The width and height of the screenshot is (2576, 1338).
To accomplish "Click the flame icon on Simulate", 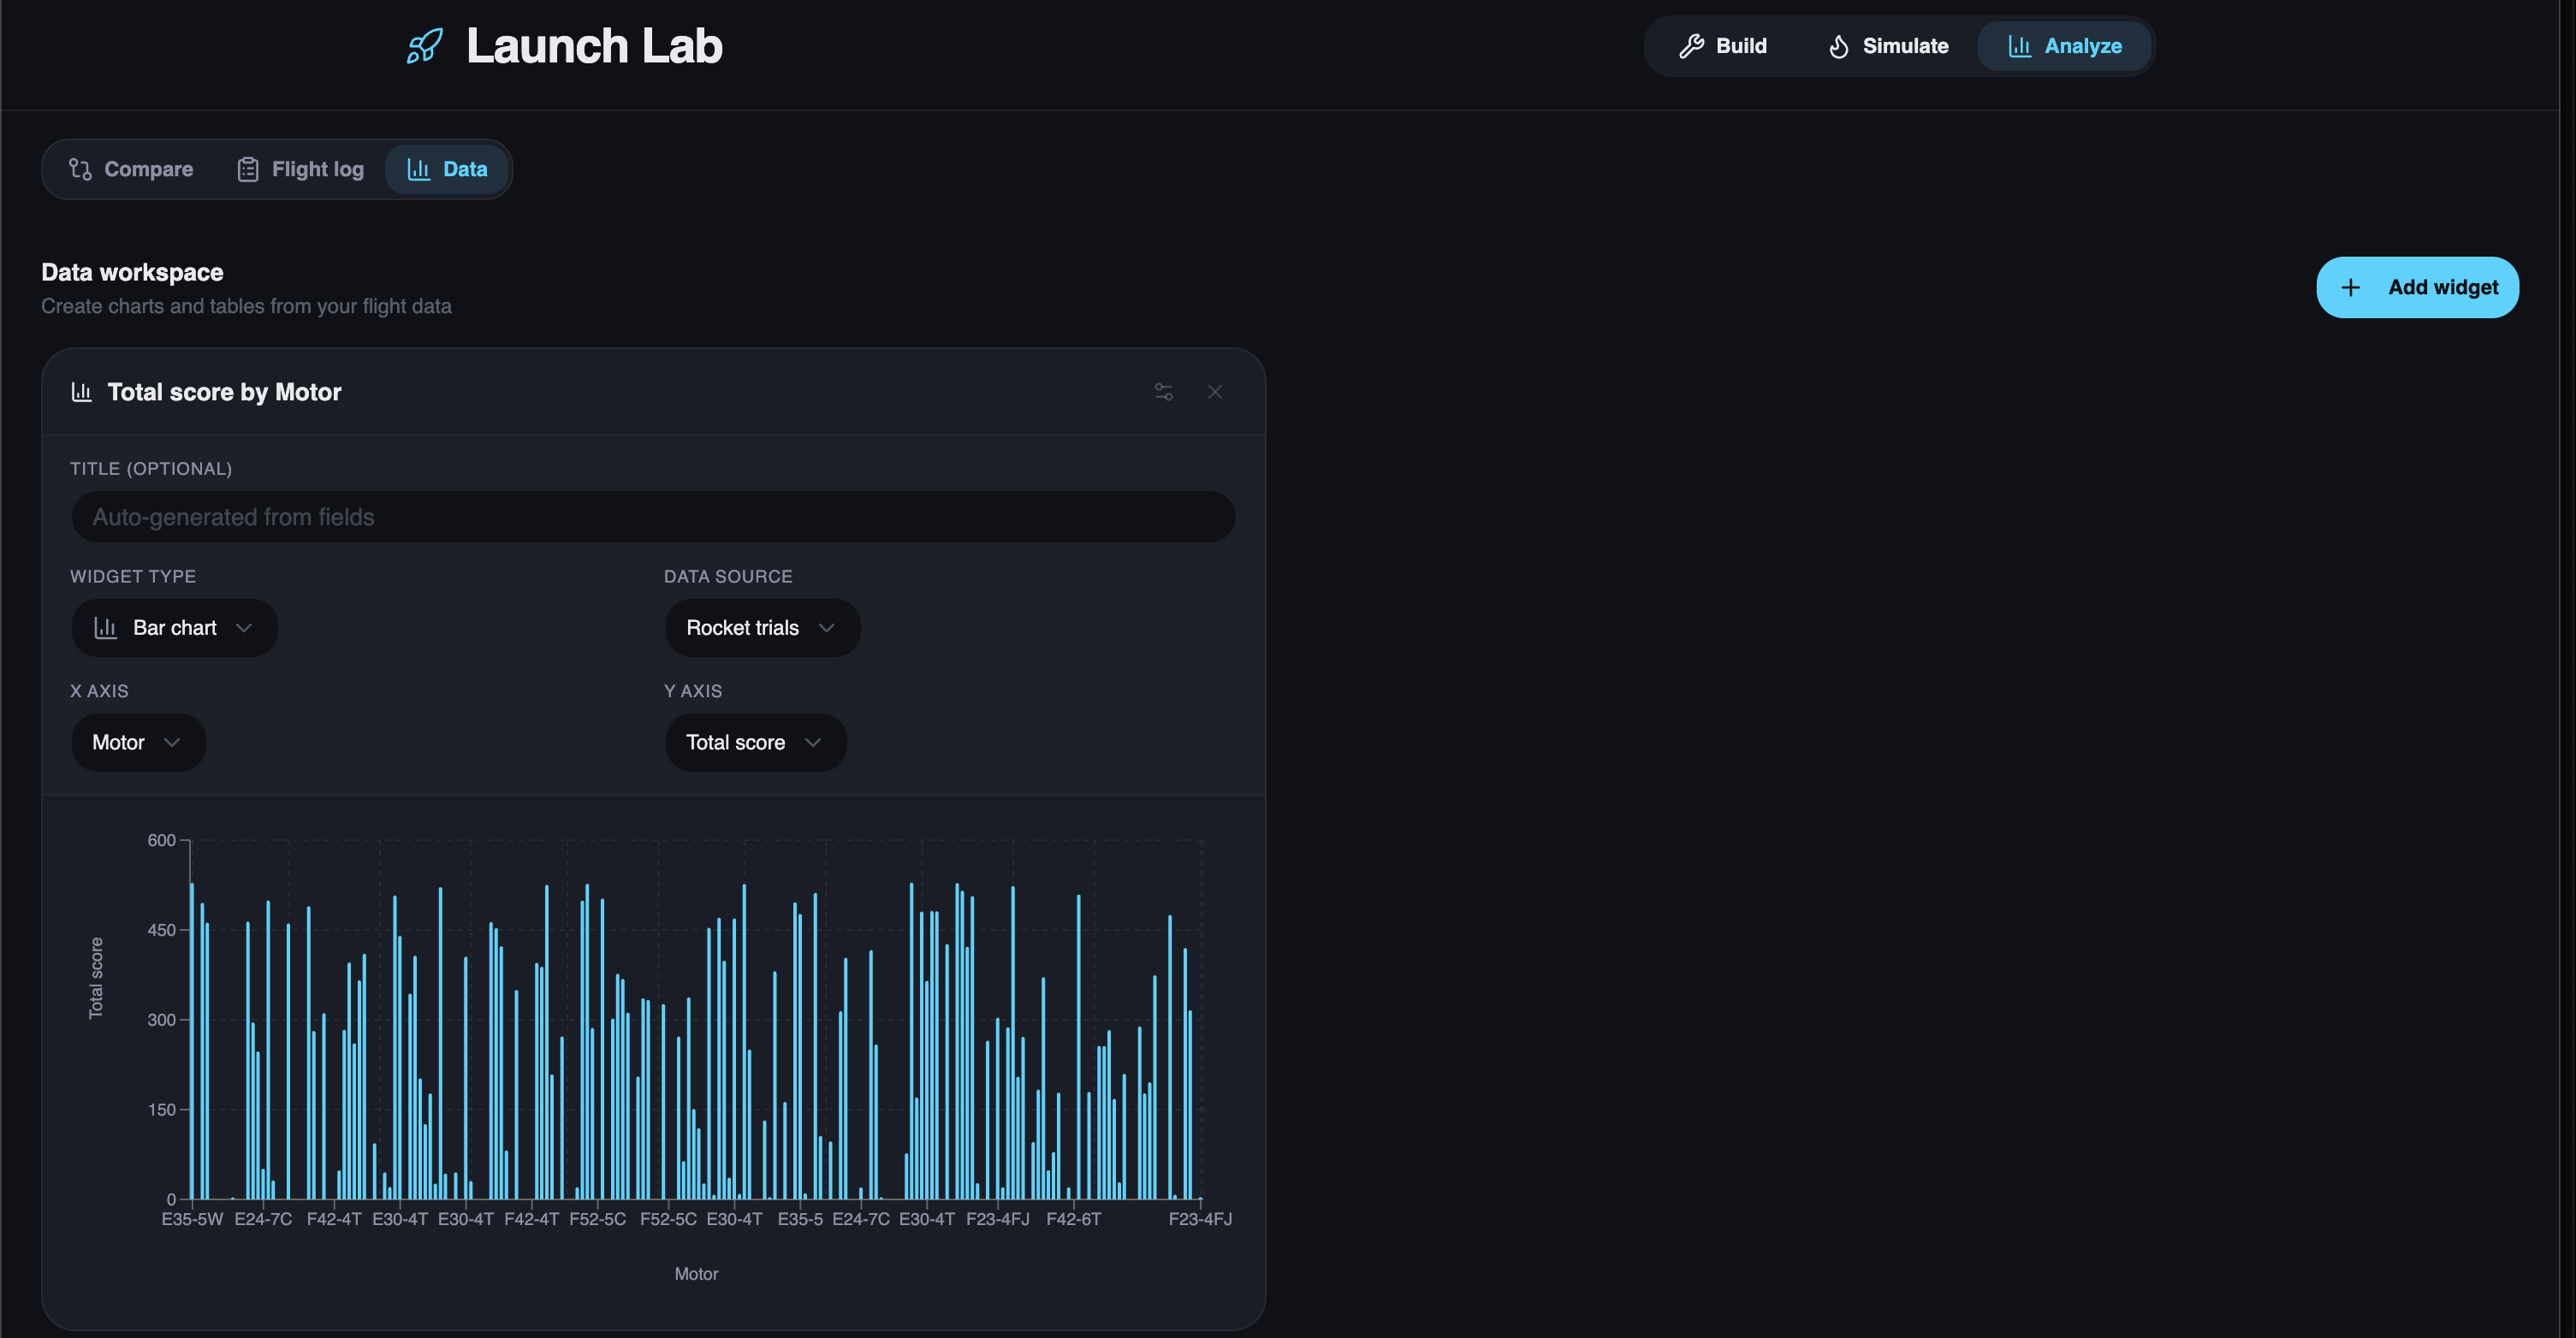I will click(x=1838, y=46).
